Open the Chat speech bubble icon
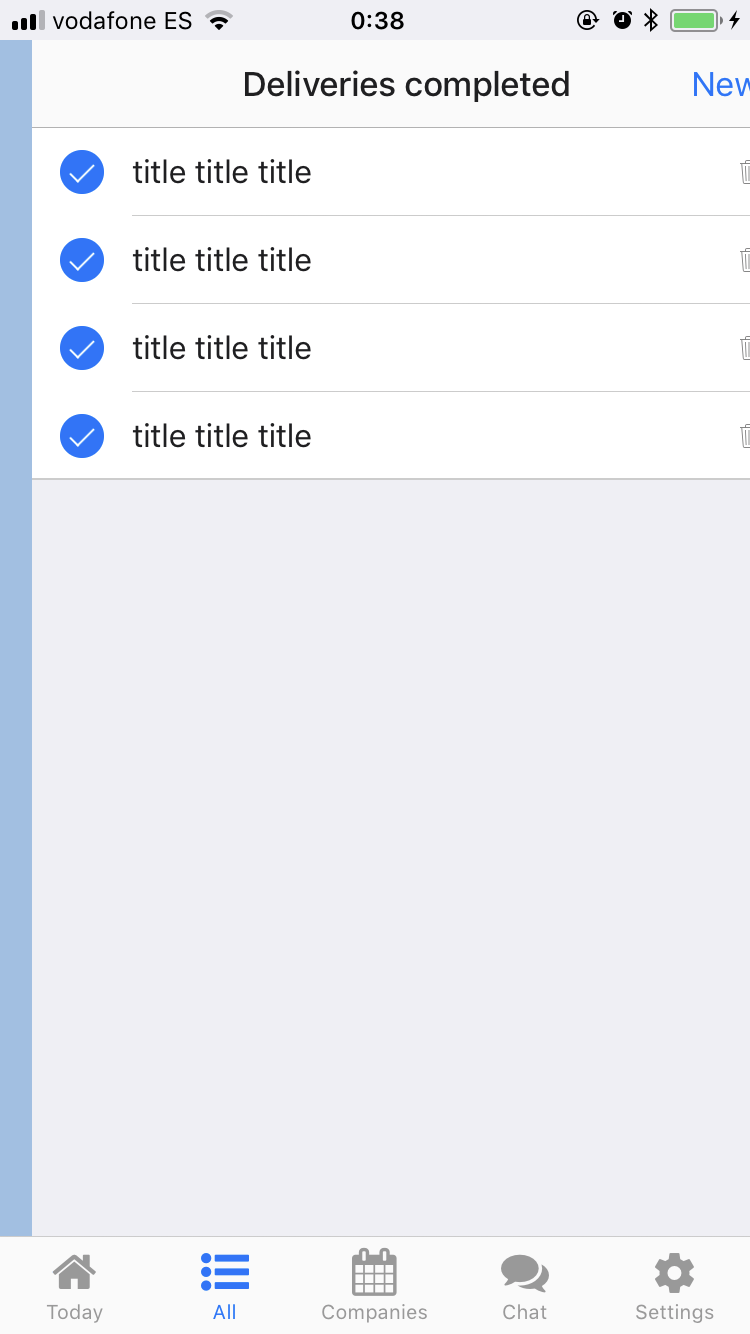750x1334 pixels. click(524, 1271)
